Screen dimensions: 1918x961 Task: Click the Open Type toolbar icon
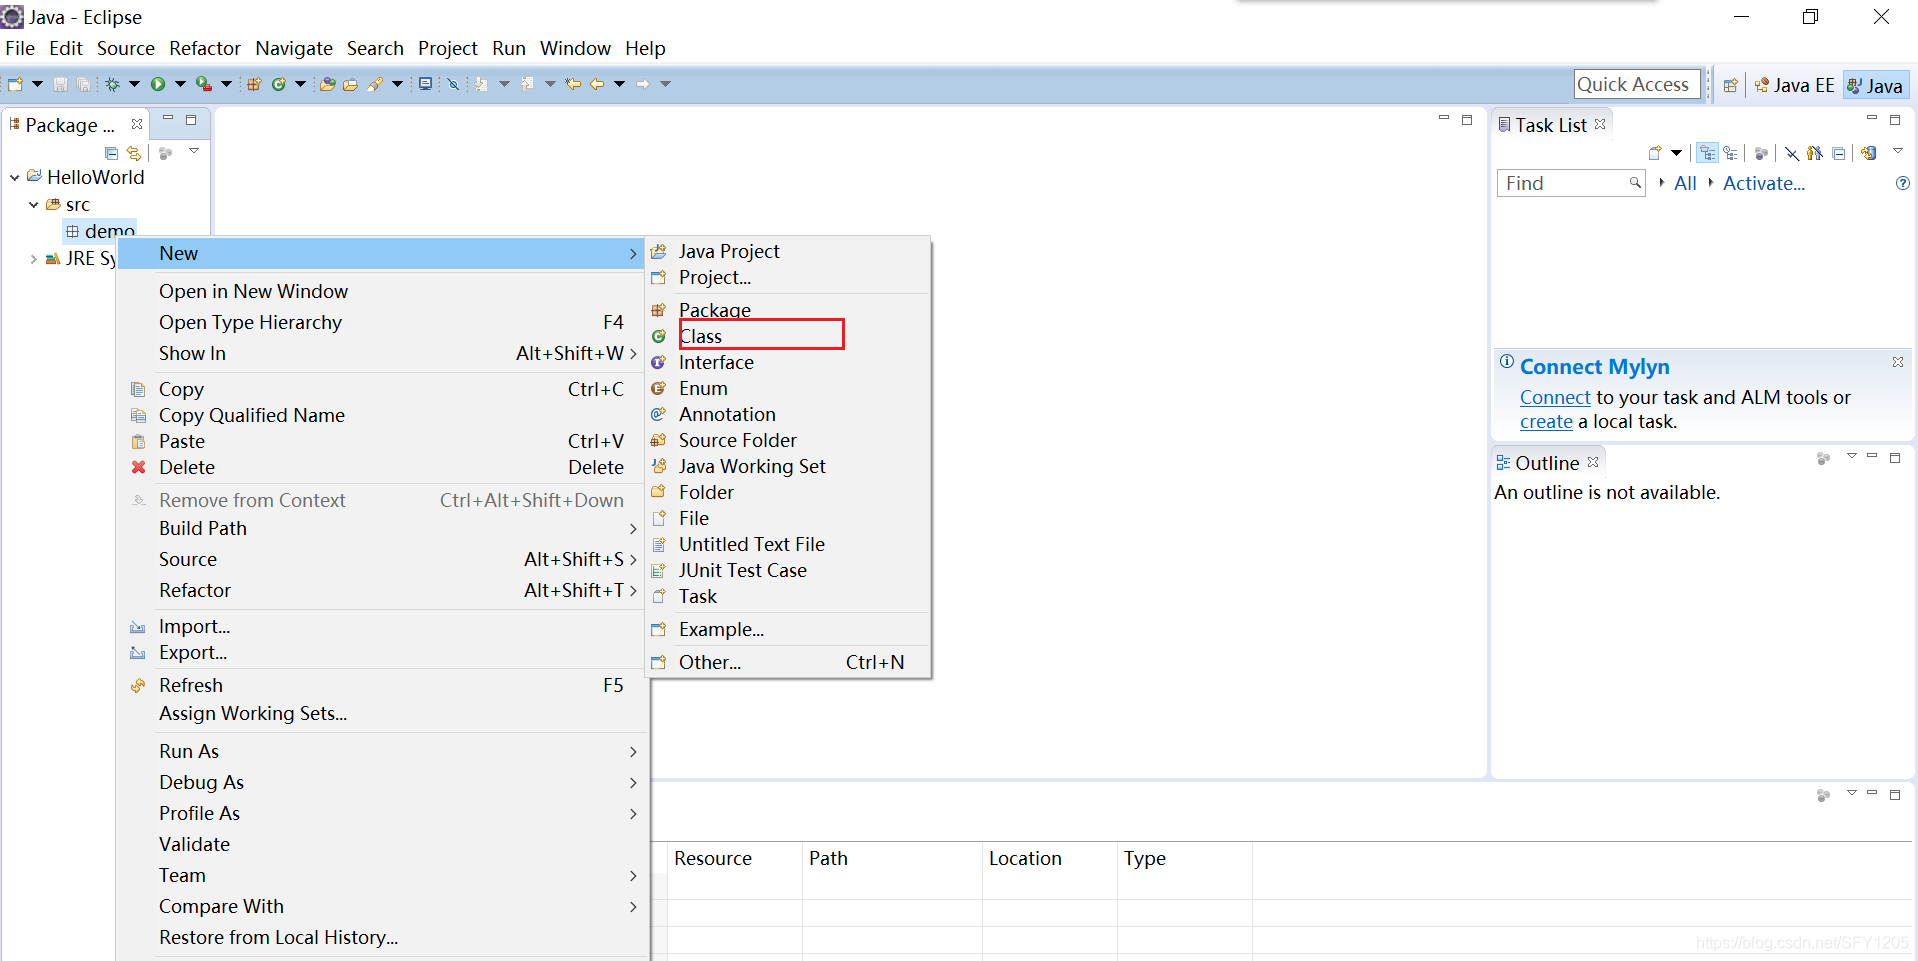pyautogui.click(x=327, y=84)
